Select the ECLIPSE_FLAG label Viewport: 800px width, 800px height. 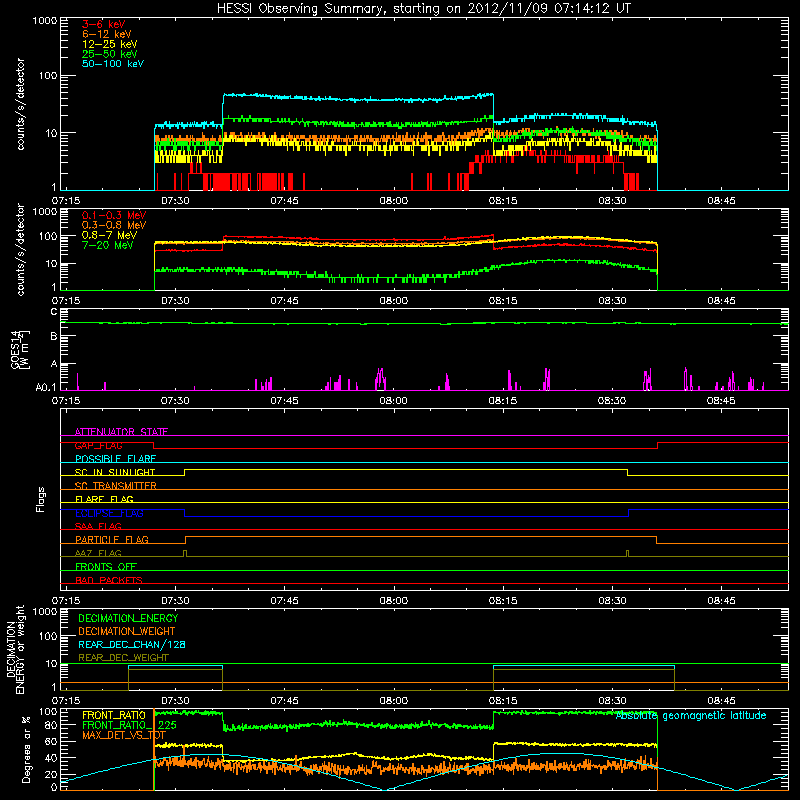click(x=109, y=513)
